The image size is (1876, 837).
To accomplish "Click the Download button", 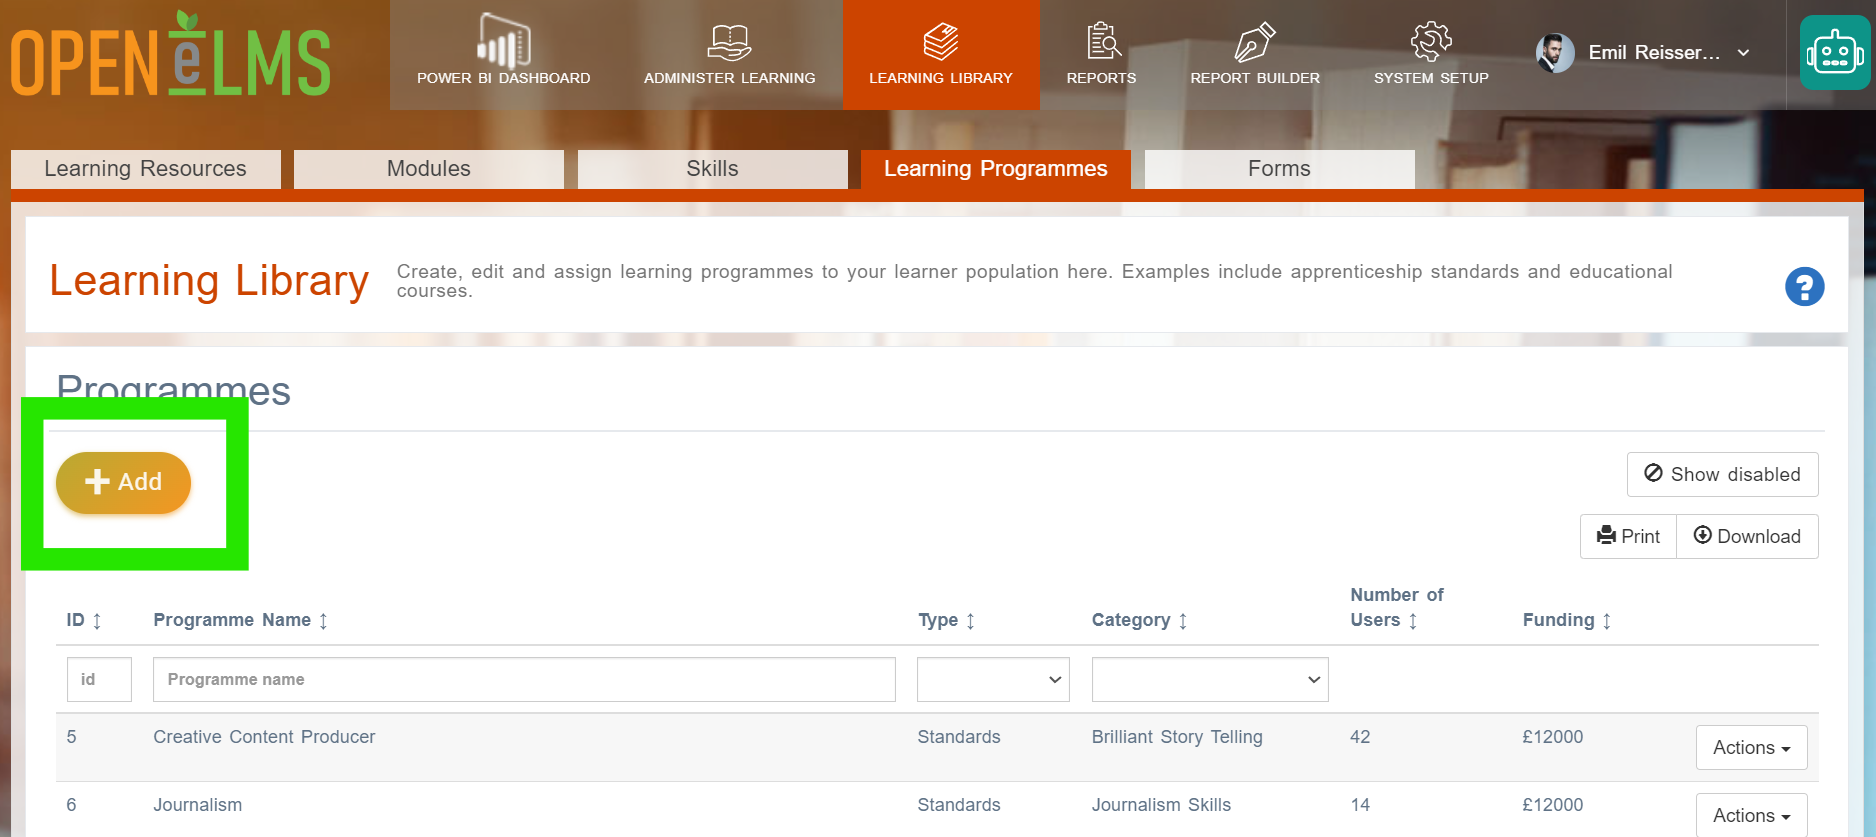I will pyautogui.click(x=1747, y=536).
